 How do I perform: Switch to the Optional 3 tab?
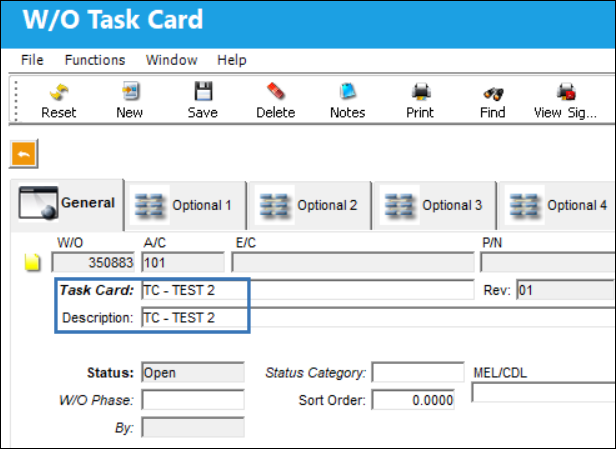[434, 205]
